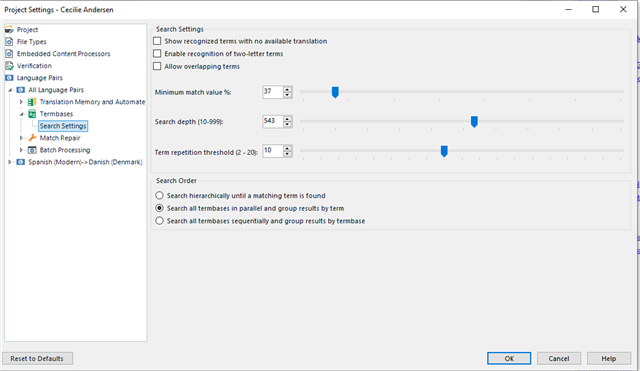Click the Cancel button
This screenshot has height=371, width=640.
click(559, 358)
